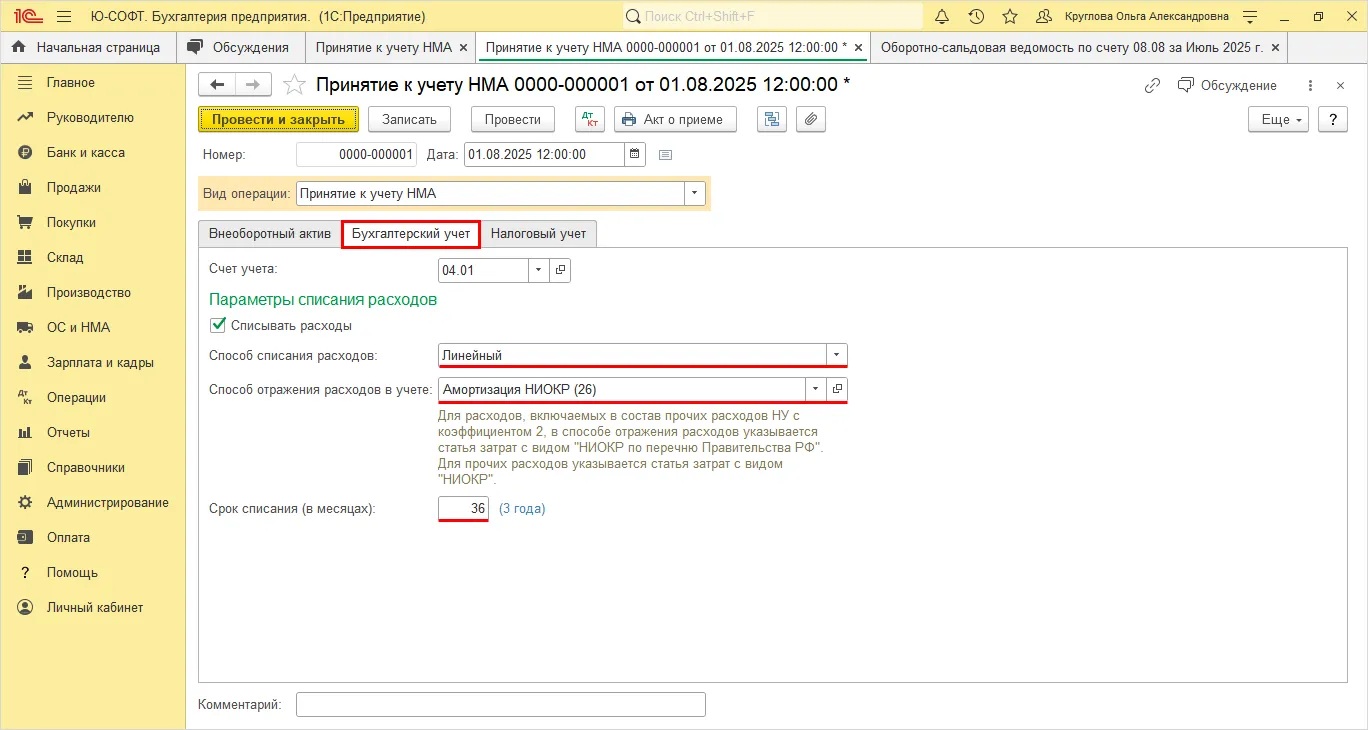Screen dimensions: 1368x730
Task: Click the Записать button
Action: coord(410,119)
